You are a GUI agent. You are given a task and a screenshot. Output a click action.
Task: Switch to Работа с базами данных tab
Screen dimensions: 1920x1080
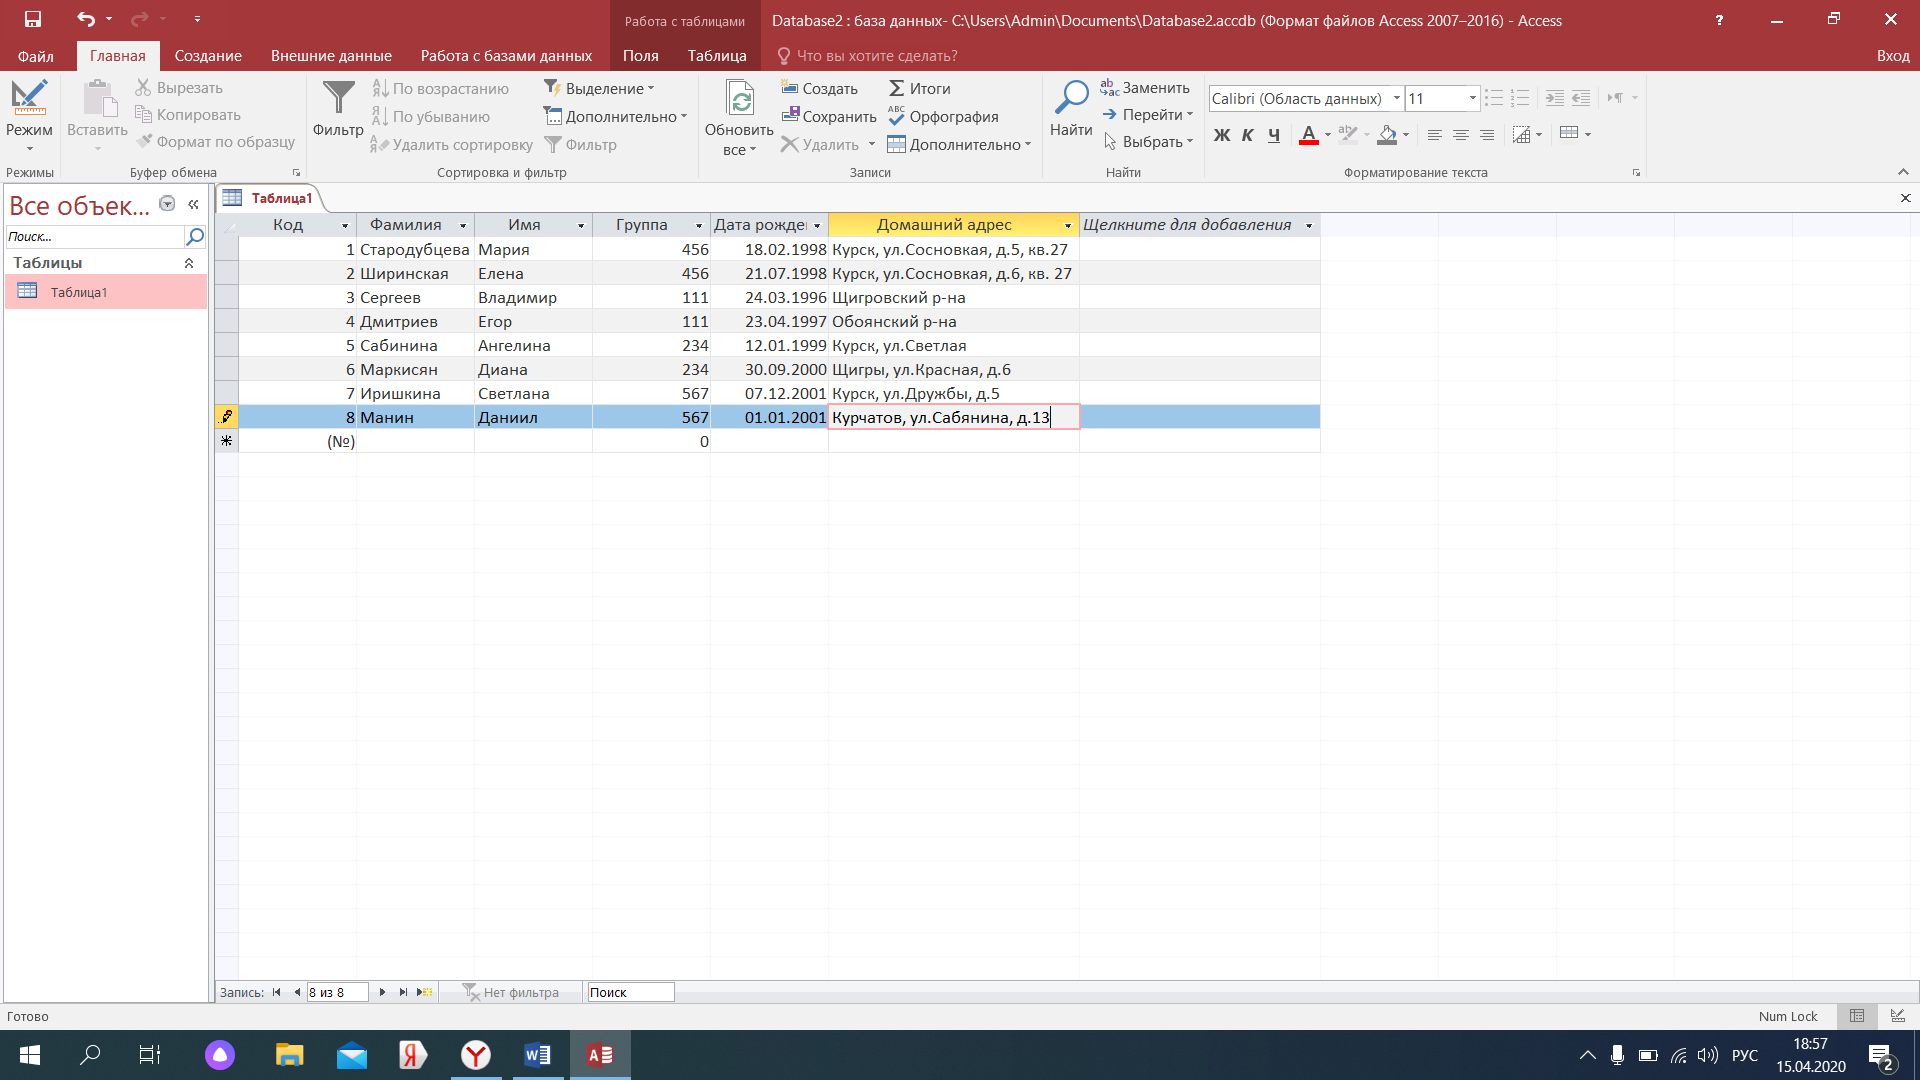[x=506, y=56]
